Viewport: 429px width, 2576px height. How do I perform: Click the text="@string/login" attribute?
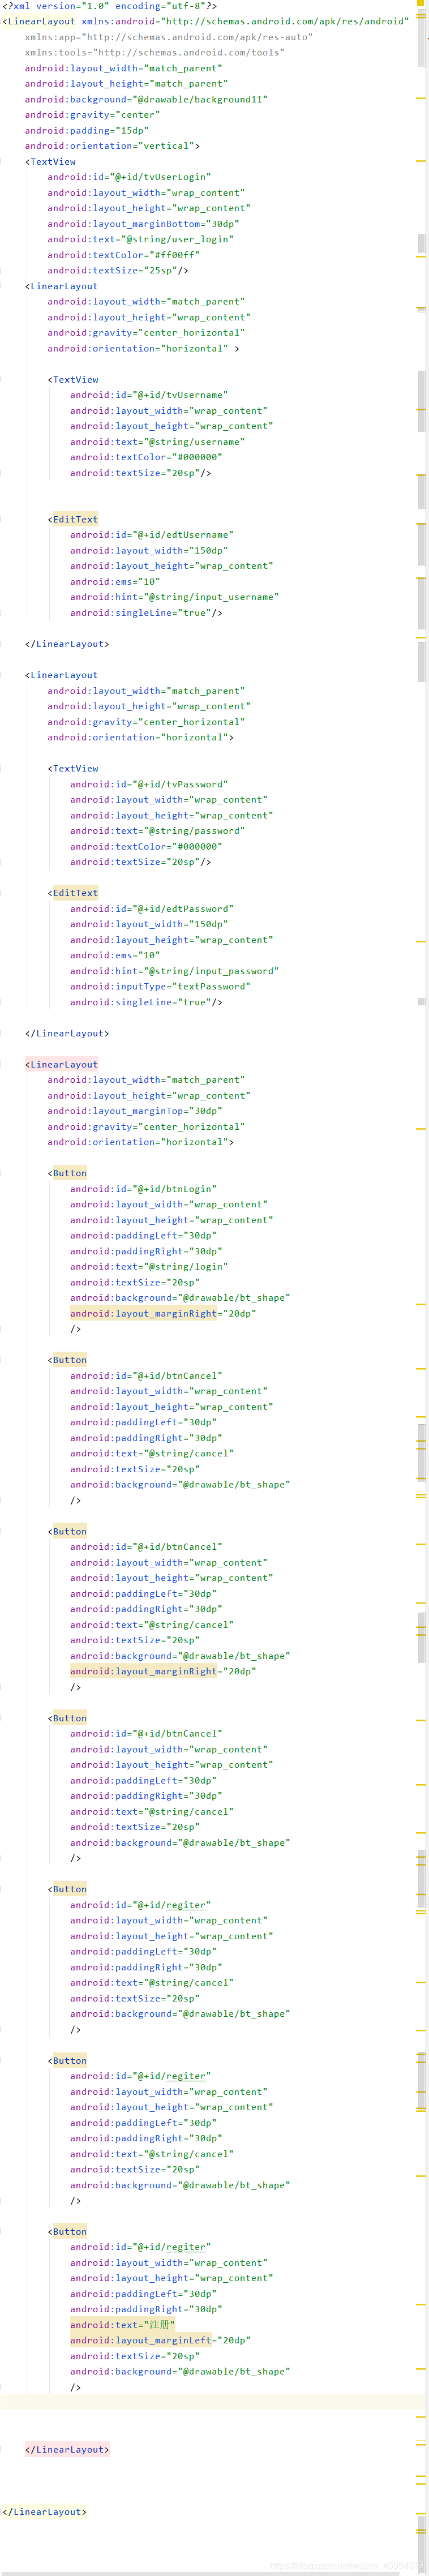click(148, 1267)
